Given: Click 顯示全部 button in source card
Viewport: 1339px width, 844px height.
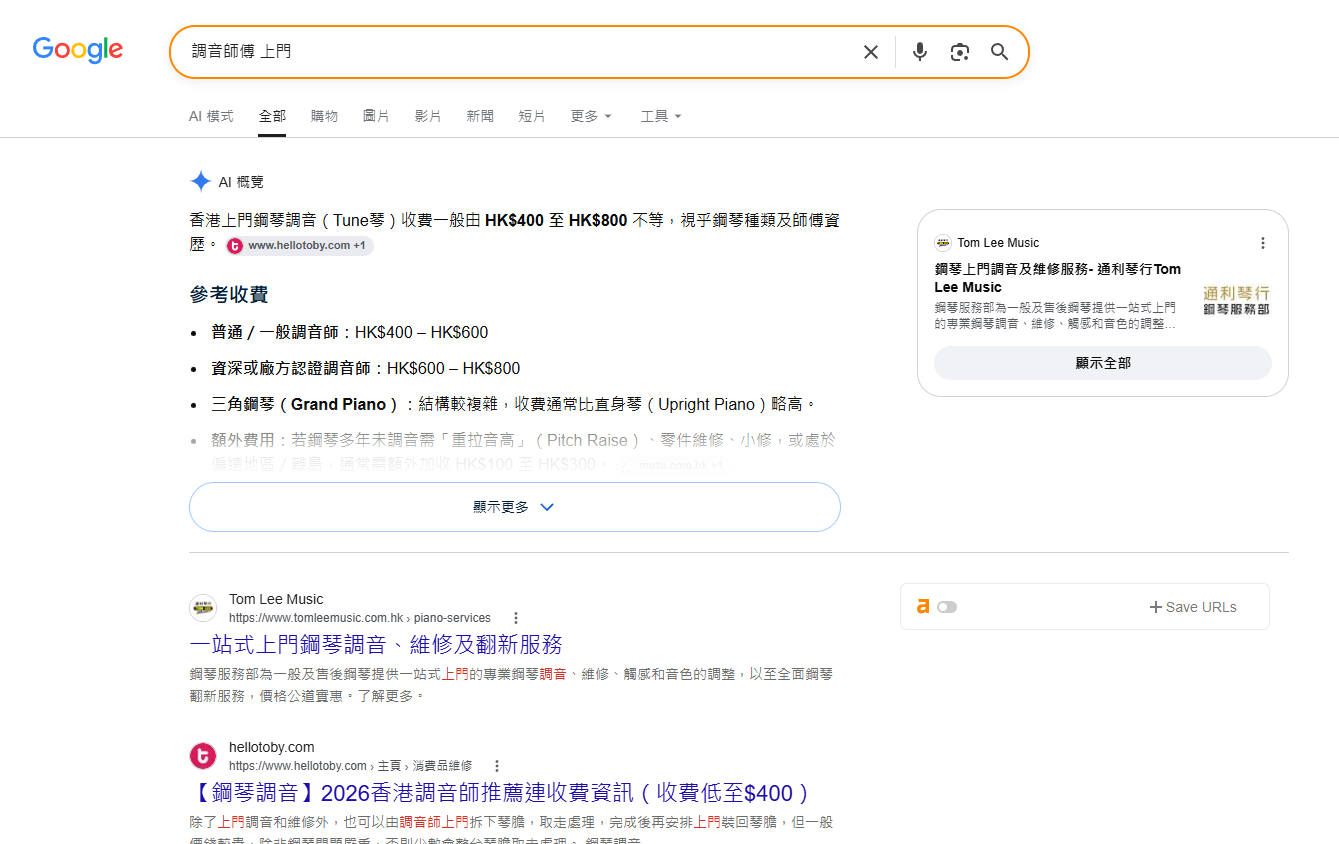Looking at the screenshot, I should tap(1103, 363).
